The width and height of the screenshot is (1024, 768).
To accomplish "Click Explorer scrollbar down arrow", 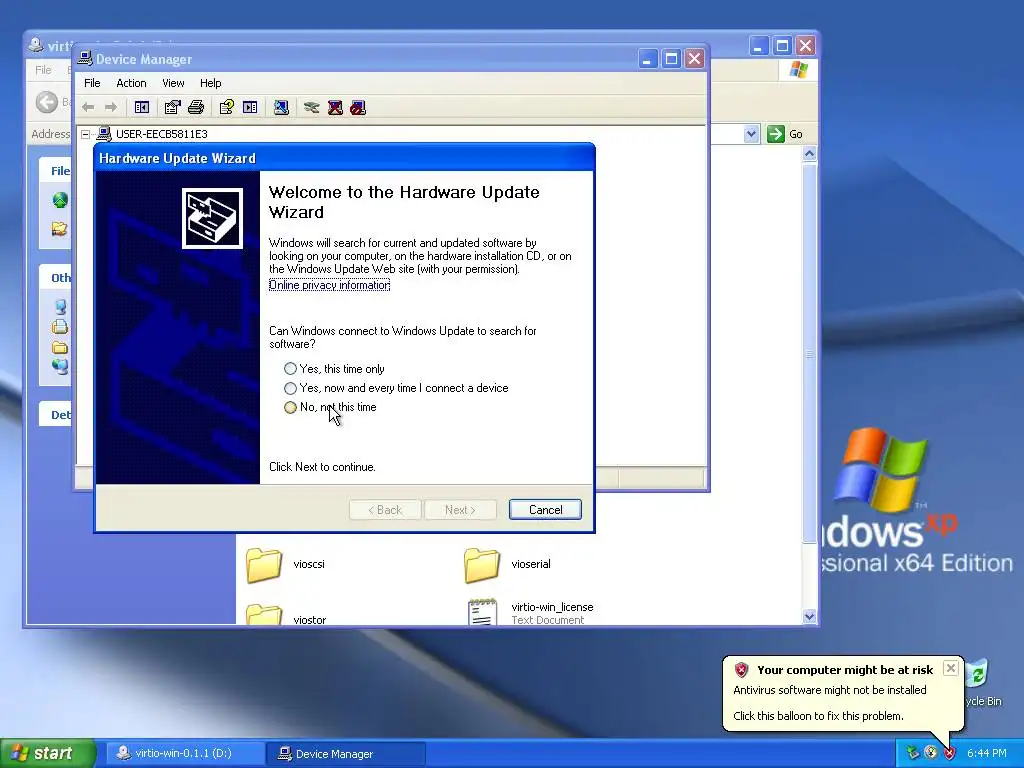I will point(810,616).
